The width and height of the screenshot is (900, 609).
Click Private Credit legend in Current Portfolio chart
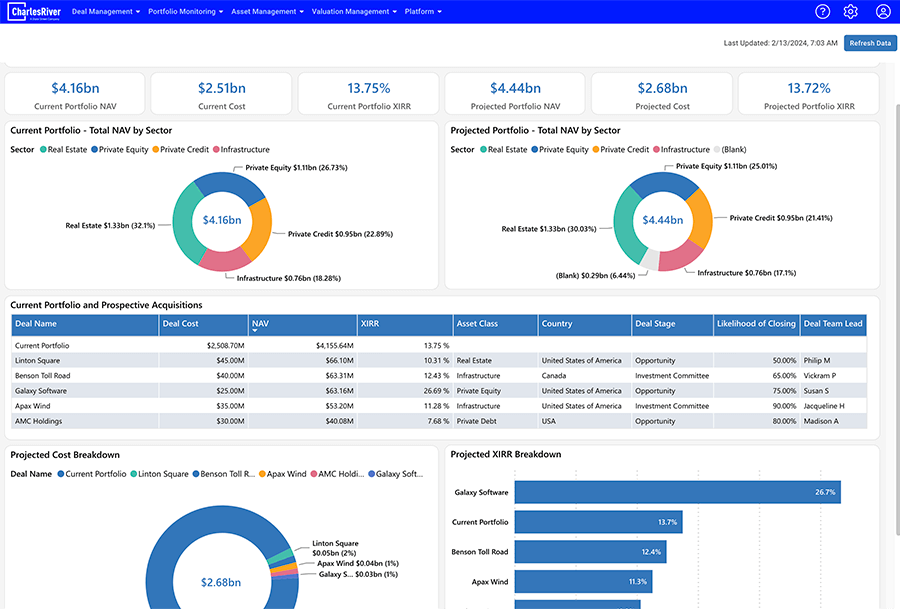(181, 150)
